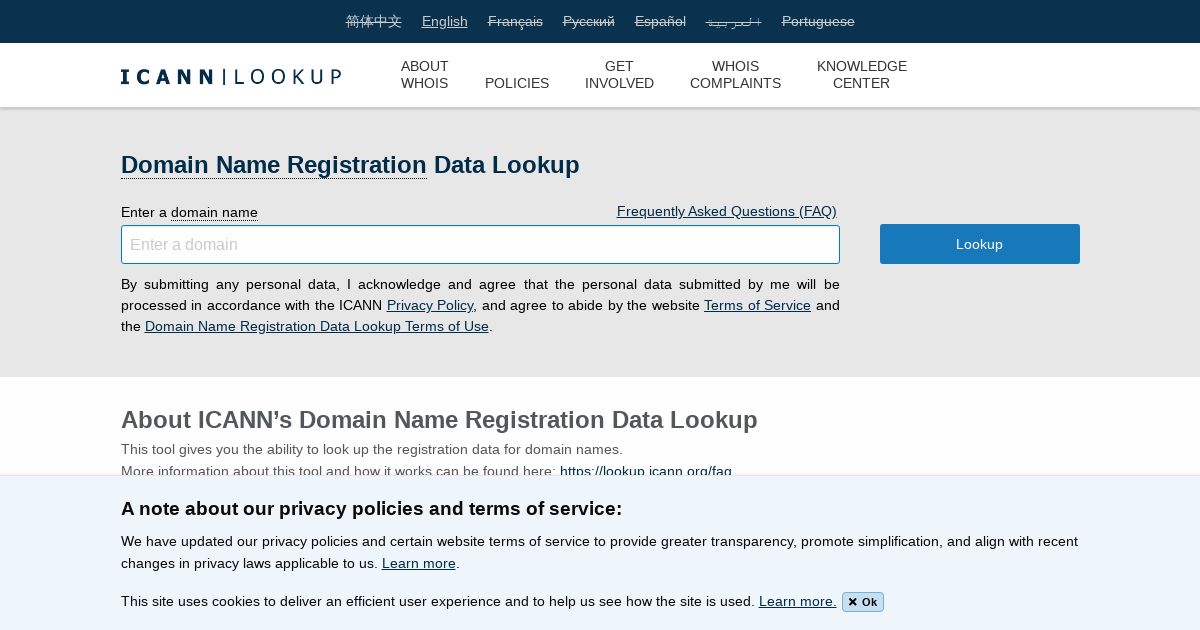Switch language to Русский
Image resolution: width=1200 pixels, height=630 pixels.
click(x=589, y=21)
